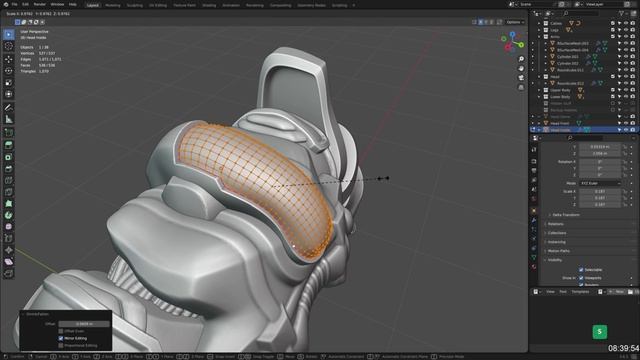
Task: Select the Loop Cut tool
Action: (x=9, y=180)
